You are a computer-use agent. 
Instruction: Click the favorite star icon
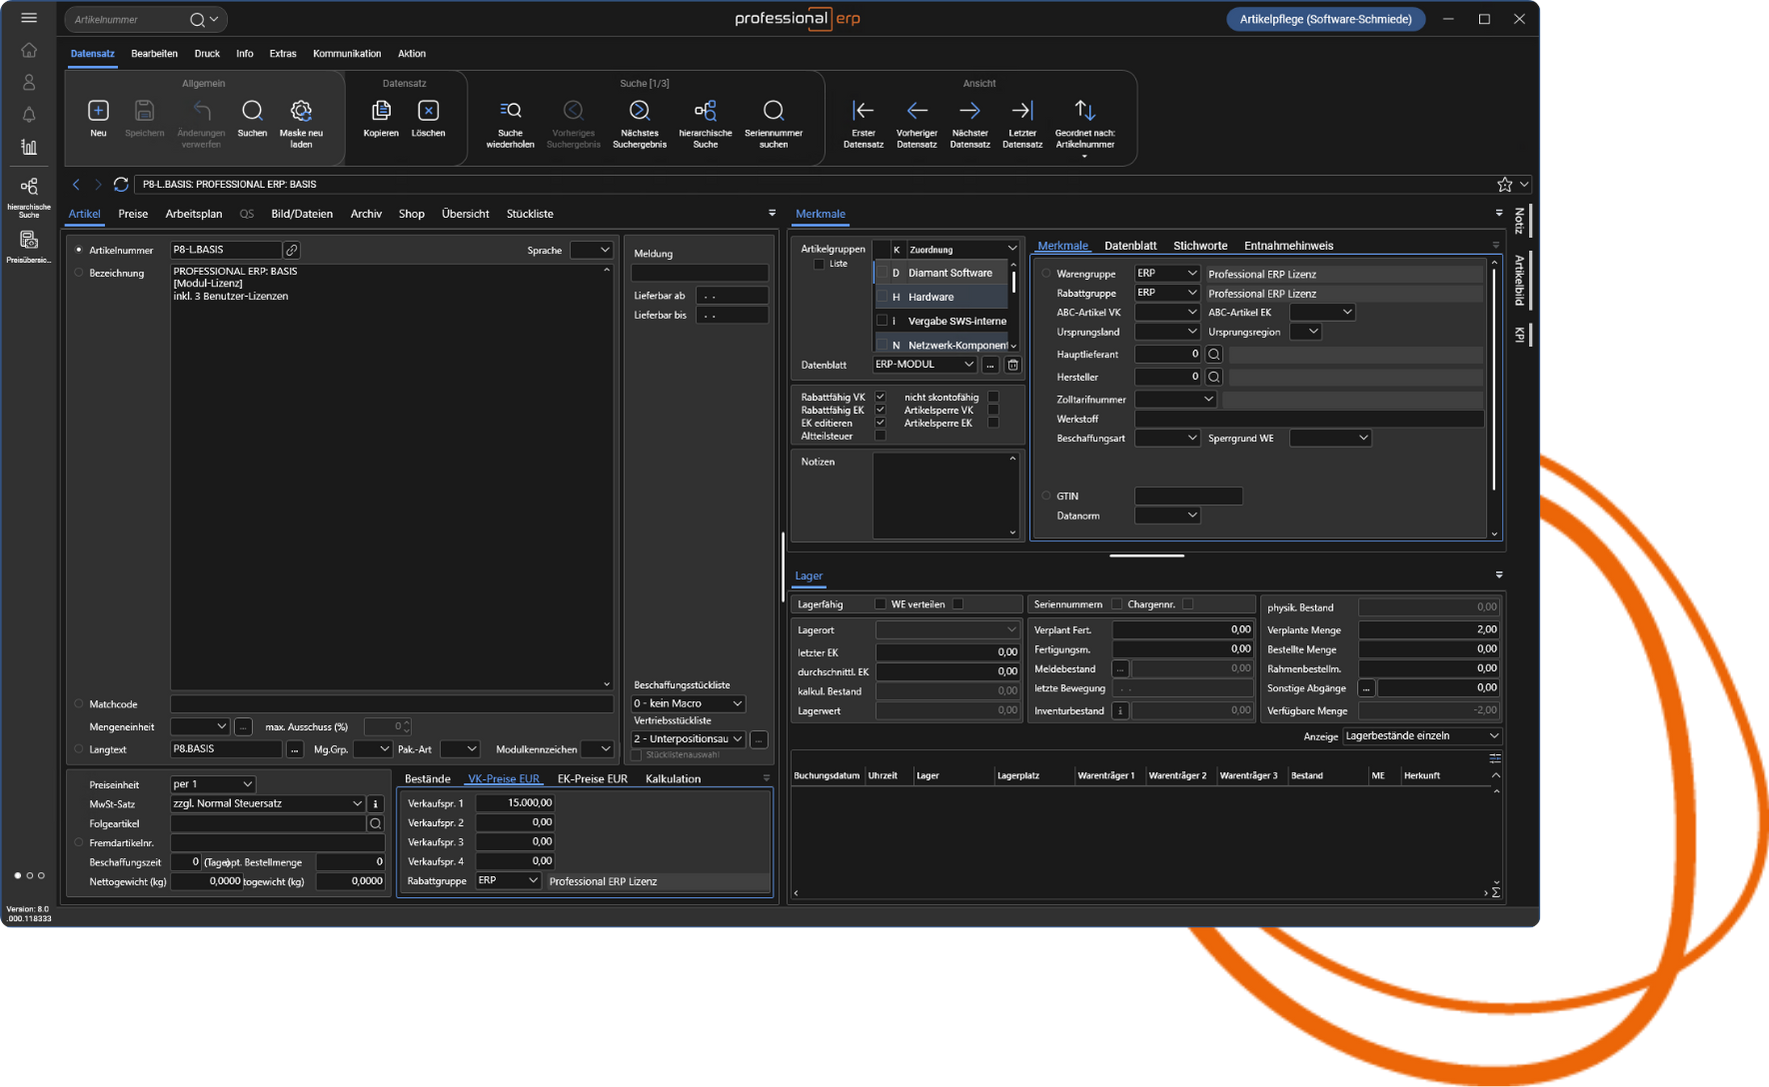[1504, 185]
